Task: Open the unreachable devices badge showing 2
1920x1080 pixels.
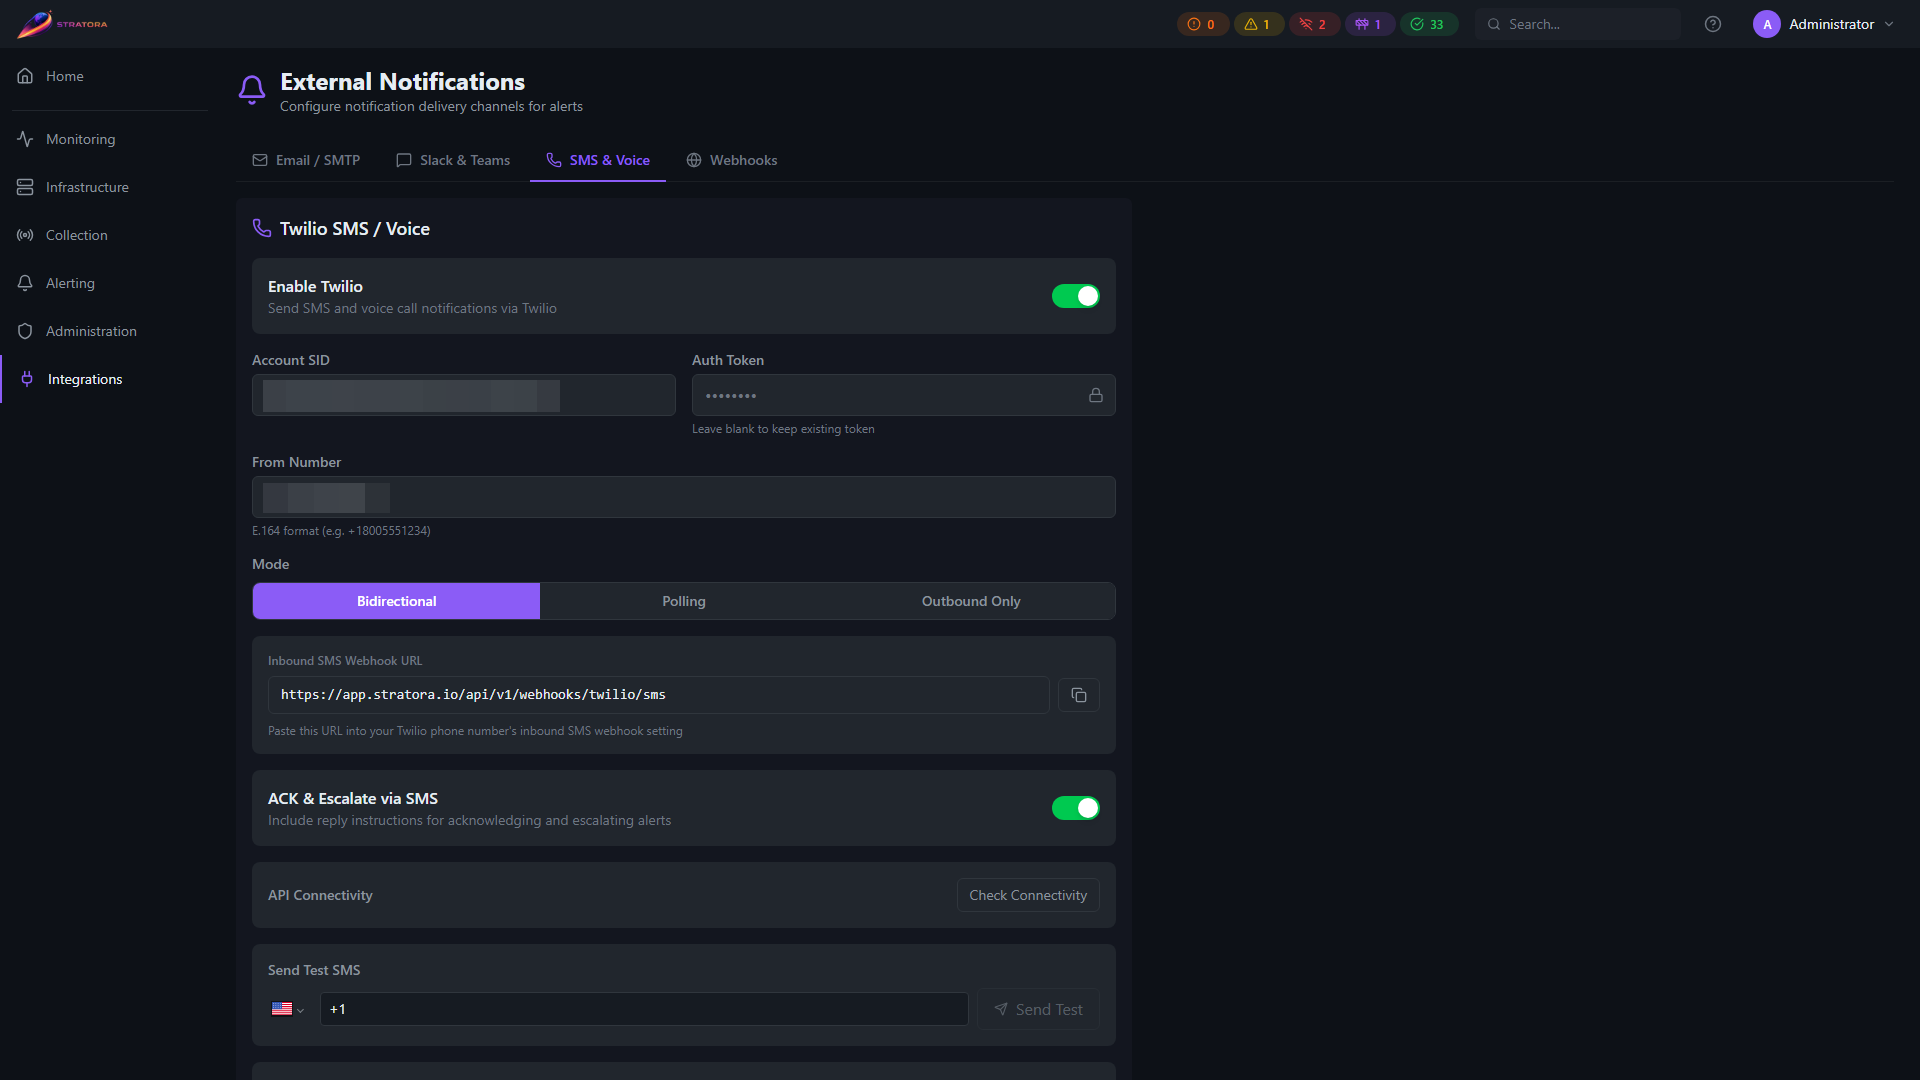Action: point(1314,24)
